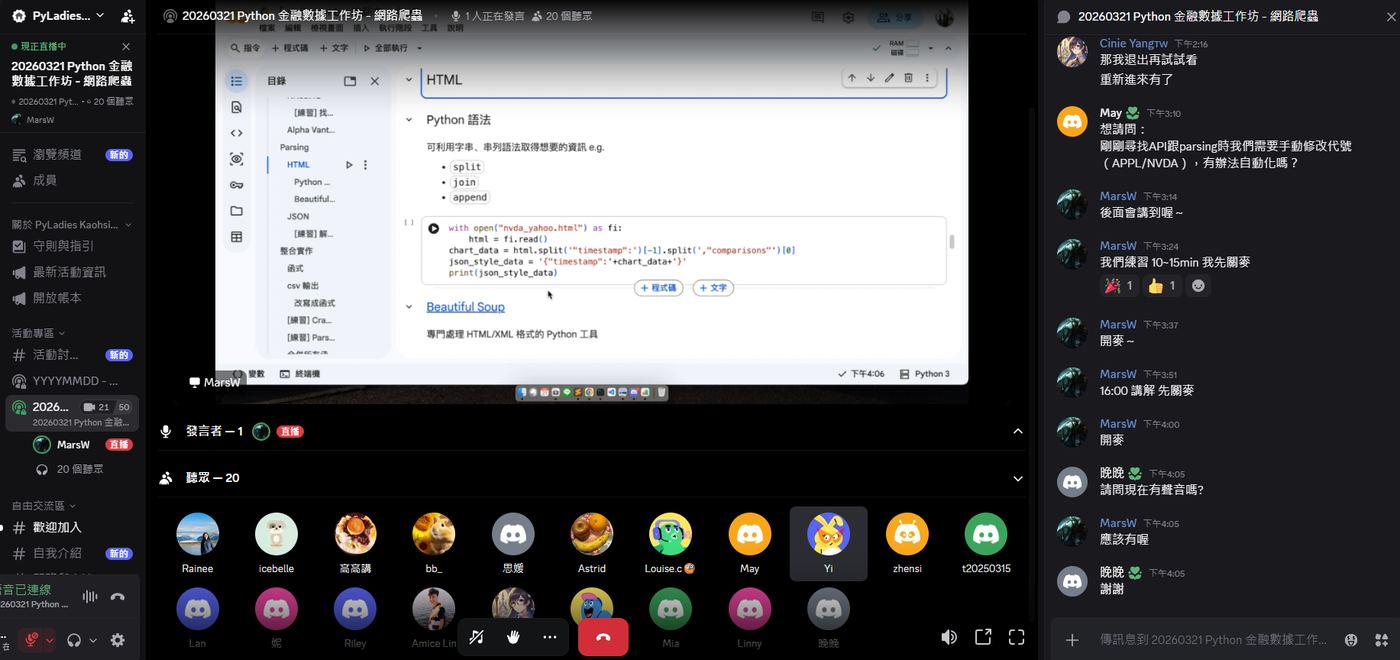1400x660 pixels.
Task: Open the emoji picker in chat
Action: click(1351, 639)
